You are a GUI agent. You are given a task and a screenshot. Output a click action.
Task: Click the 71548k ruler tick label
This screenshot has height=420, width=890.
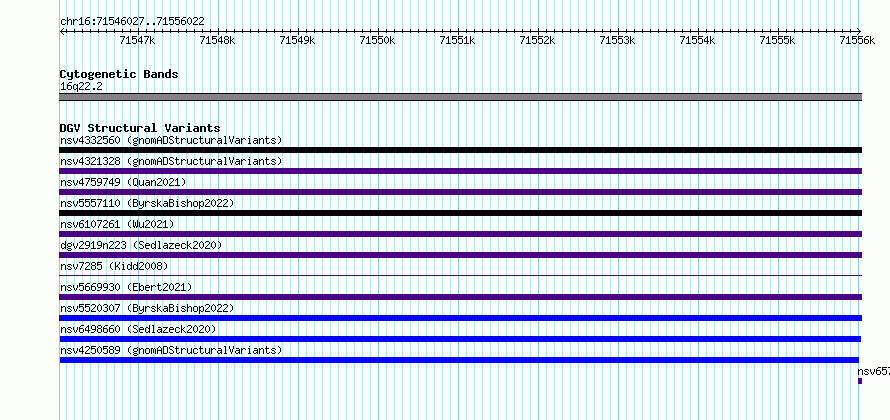218,40
